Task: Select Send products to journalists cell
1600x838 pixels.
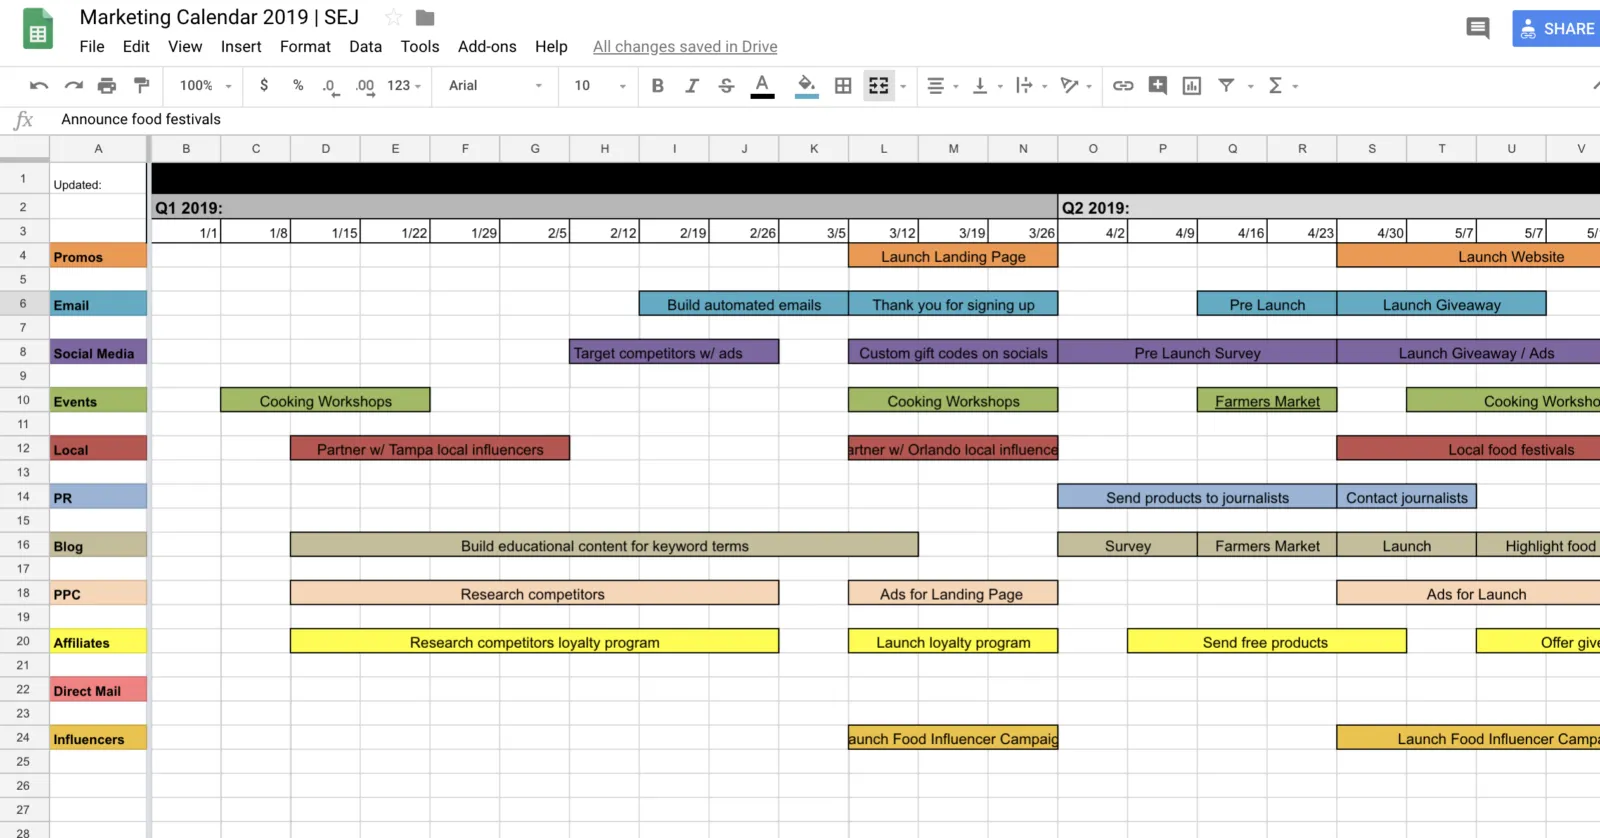Action: coord(1197,497)
